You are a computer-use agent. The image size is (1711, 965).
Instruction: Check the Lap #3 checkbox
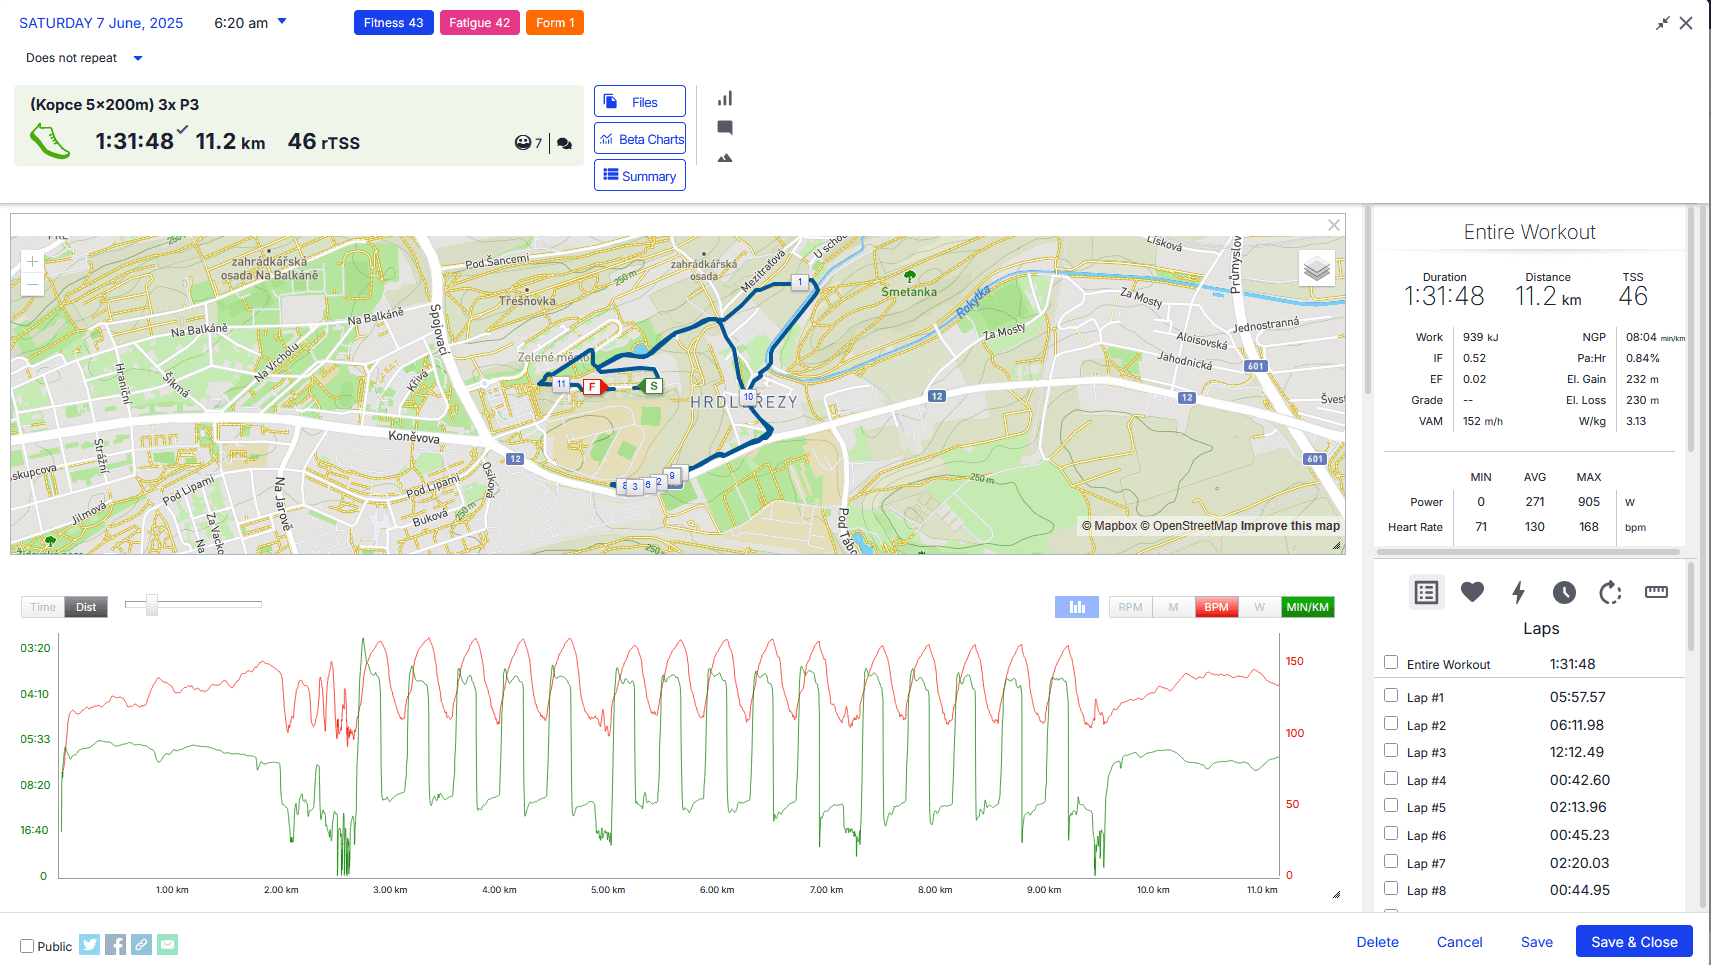point(1391,750)
